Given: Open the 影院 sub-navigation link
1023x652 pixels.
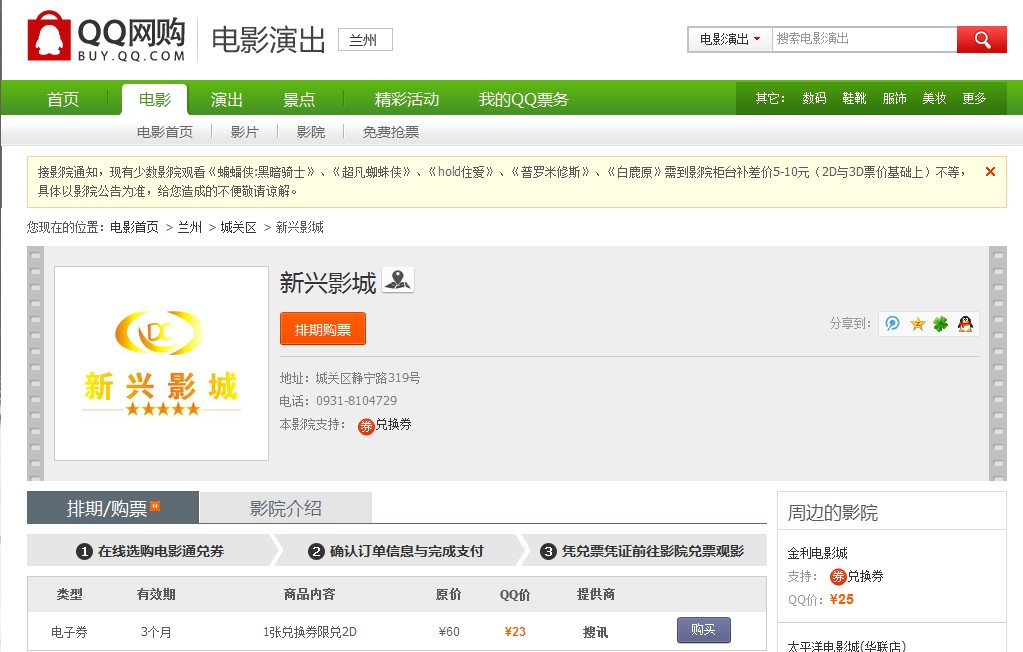Looking at the screenshot, I should tap(311, 132).
